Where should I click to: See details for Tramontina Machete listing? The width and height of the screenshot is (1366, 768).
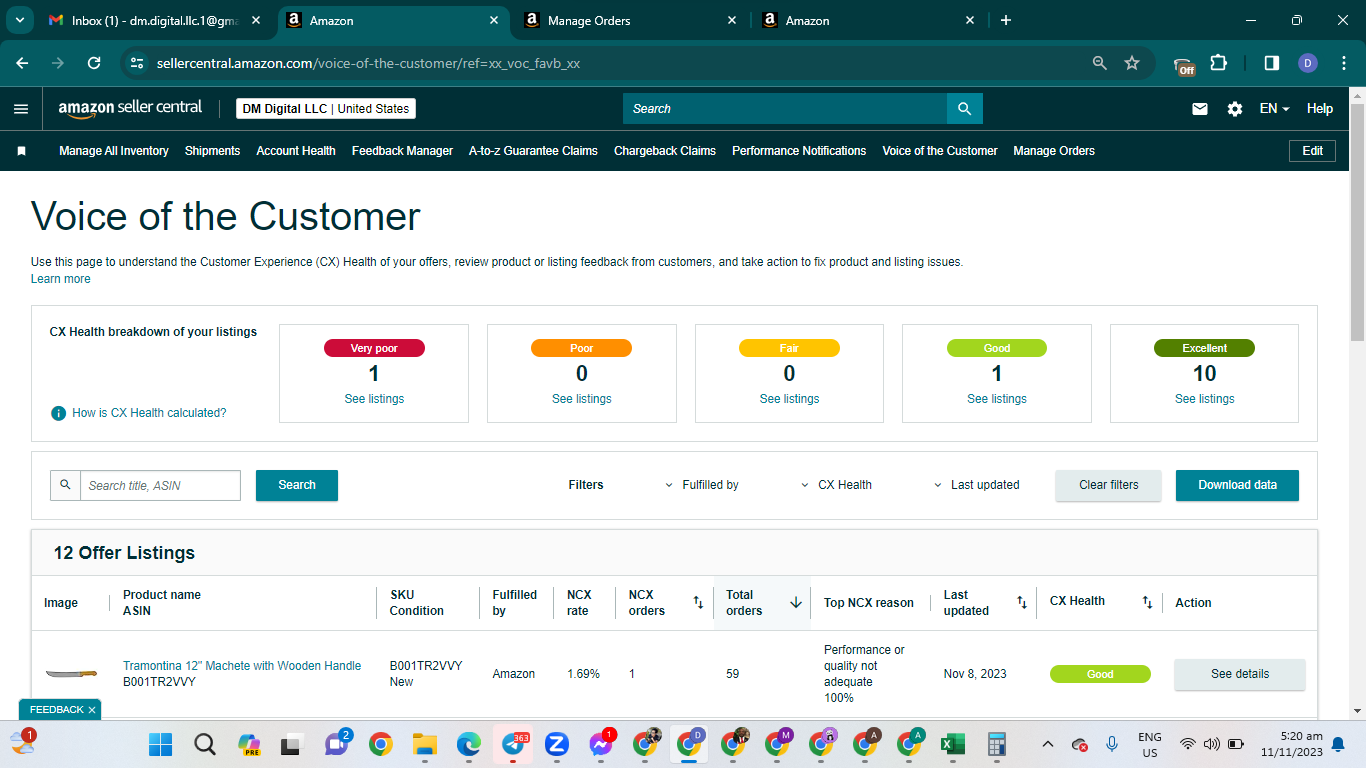point(1240,674)
